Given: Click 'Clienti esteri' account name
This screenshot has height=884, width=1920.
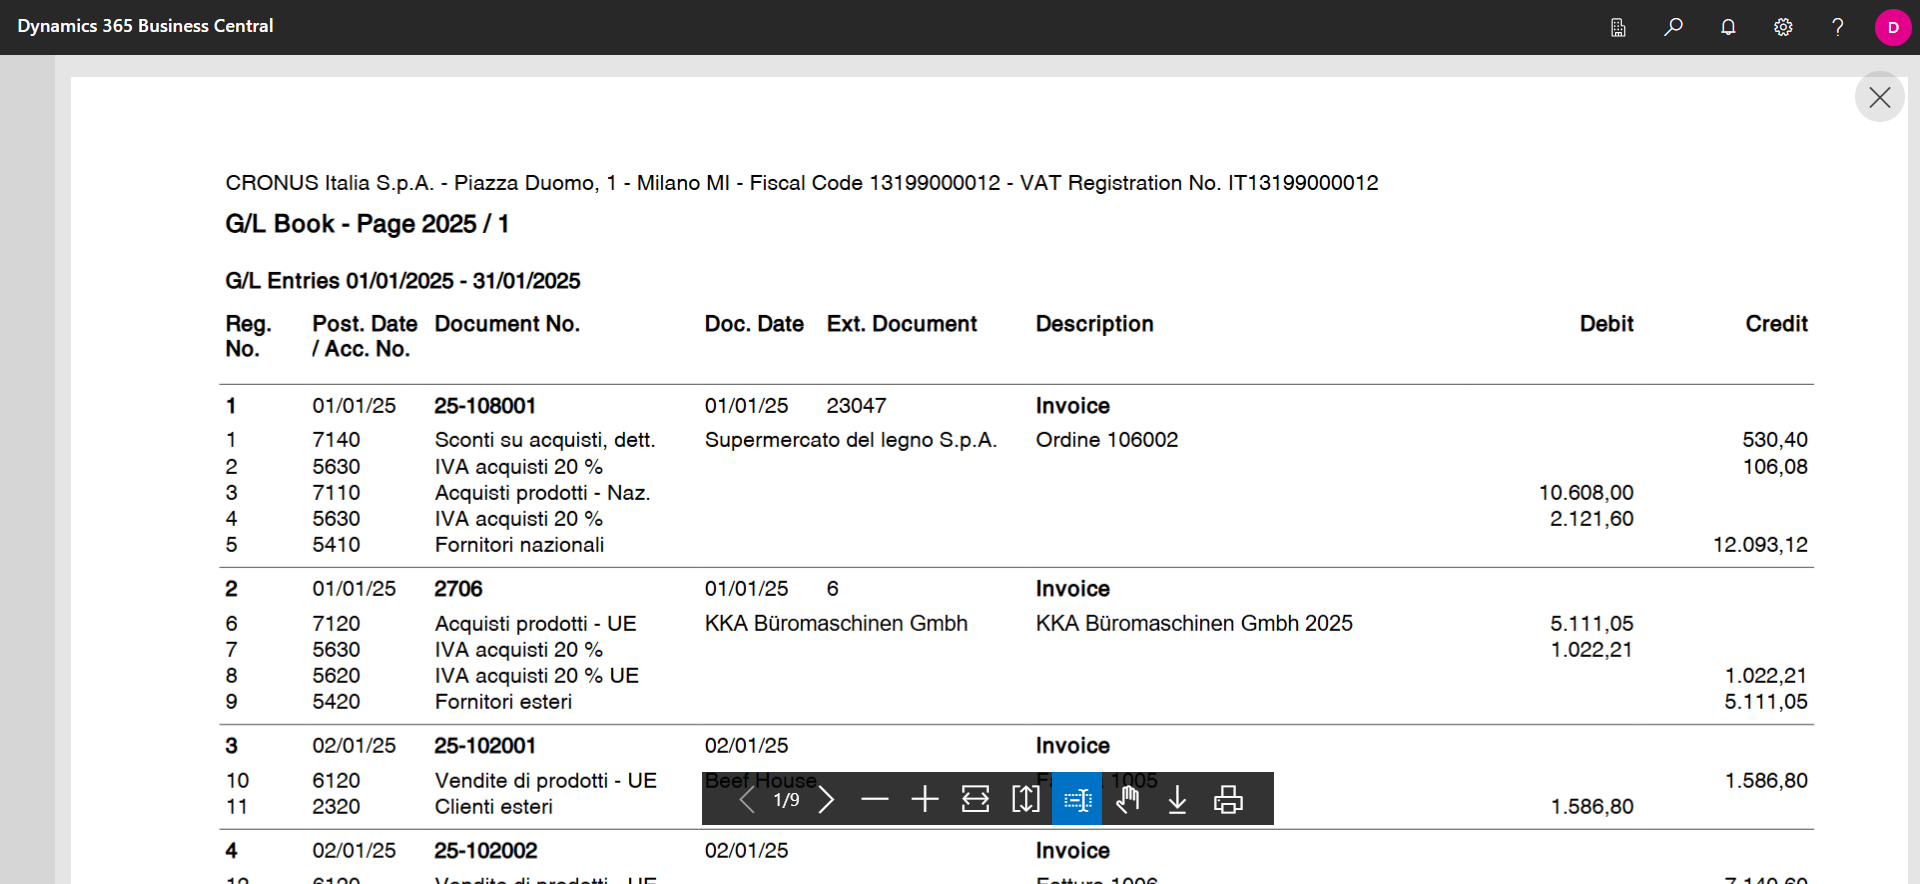Looking at the screenshot, I should click(x=493, y=807).
